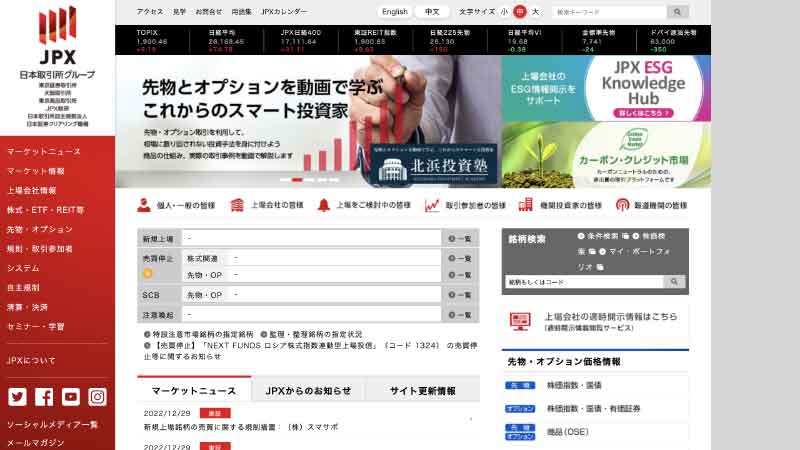Open 株式・ETF・REIT等 sidebar menu
This screenshot has height=450, width=800.
(45, 210)
